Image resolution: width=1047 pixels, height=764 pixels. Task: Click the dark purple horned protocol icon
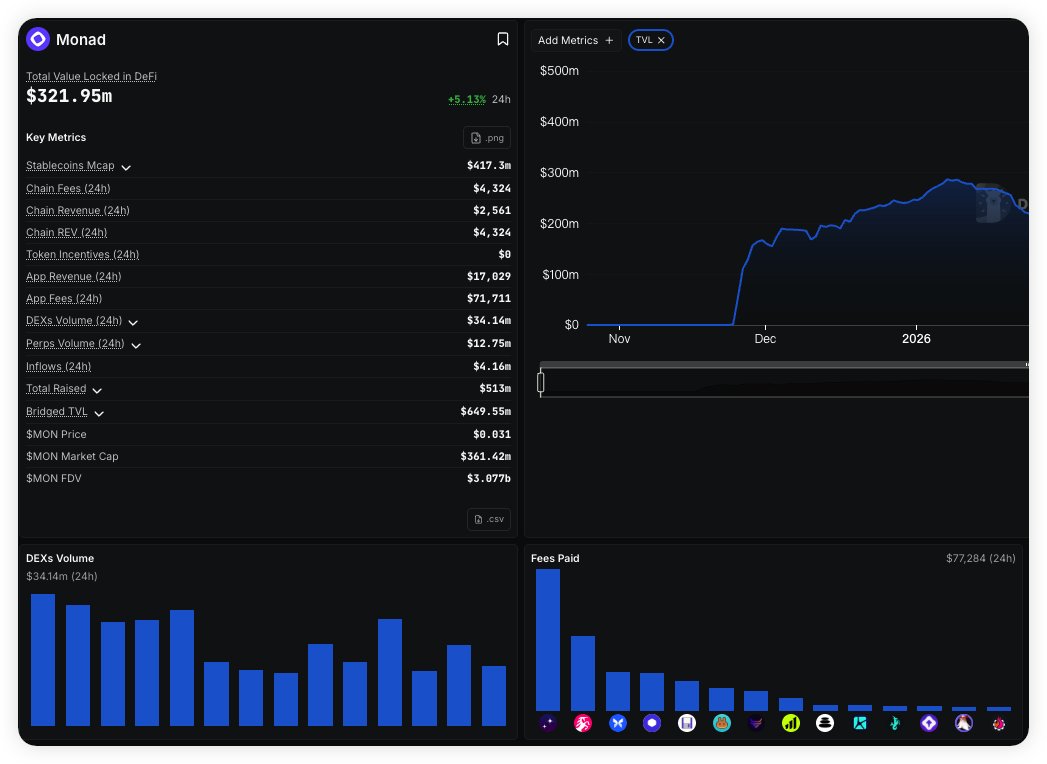point(756,723)
